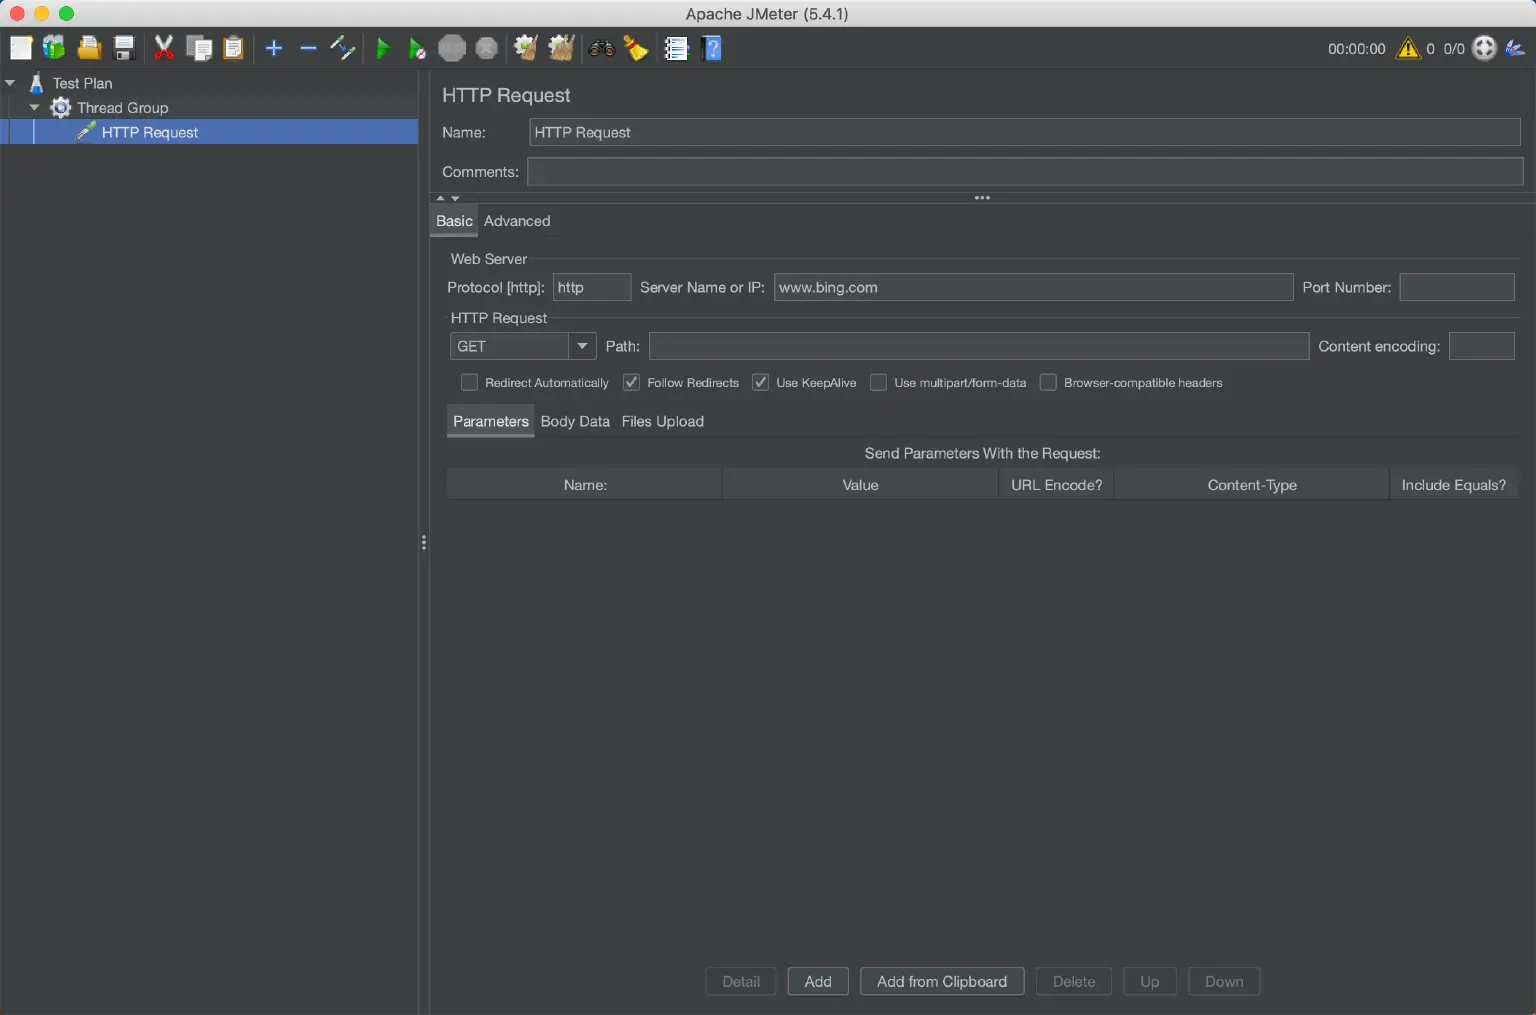Click the Stop test icon
The image size is (1536, 1015).
click(452, 48)
